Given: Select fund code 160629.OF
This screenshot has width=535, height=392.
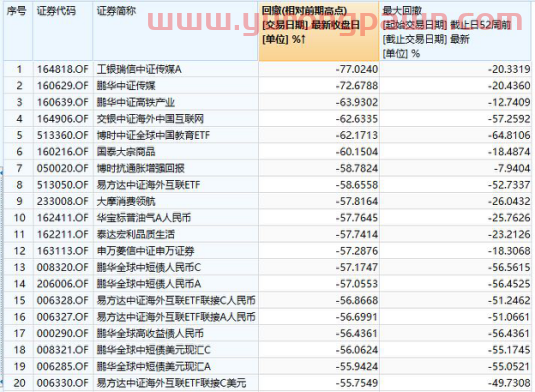Looking at the screenshot, I should (x=62, y=86).
